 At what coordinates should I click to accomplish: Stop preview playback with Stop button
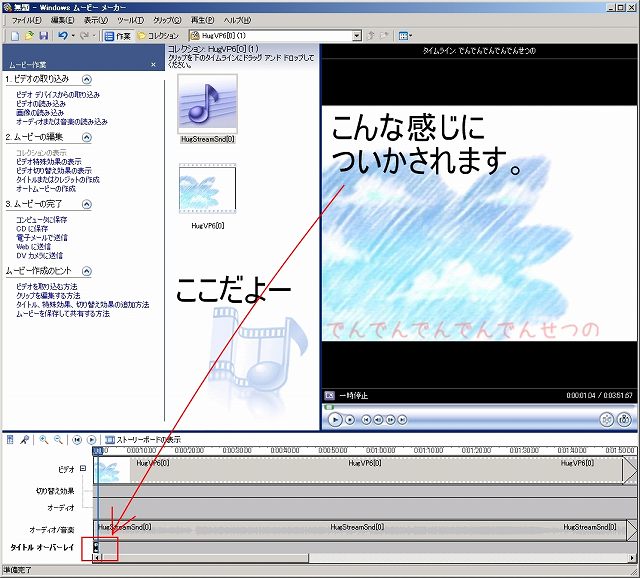pos(350,420)
